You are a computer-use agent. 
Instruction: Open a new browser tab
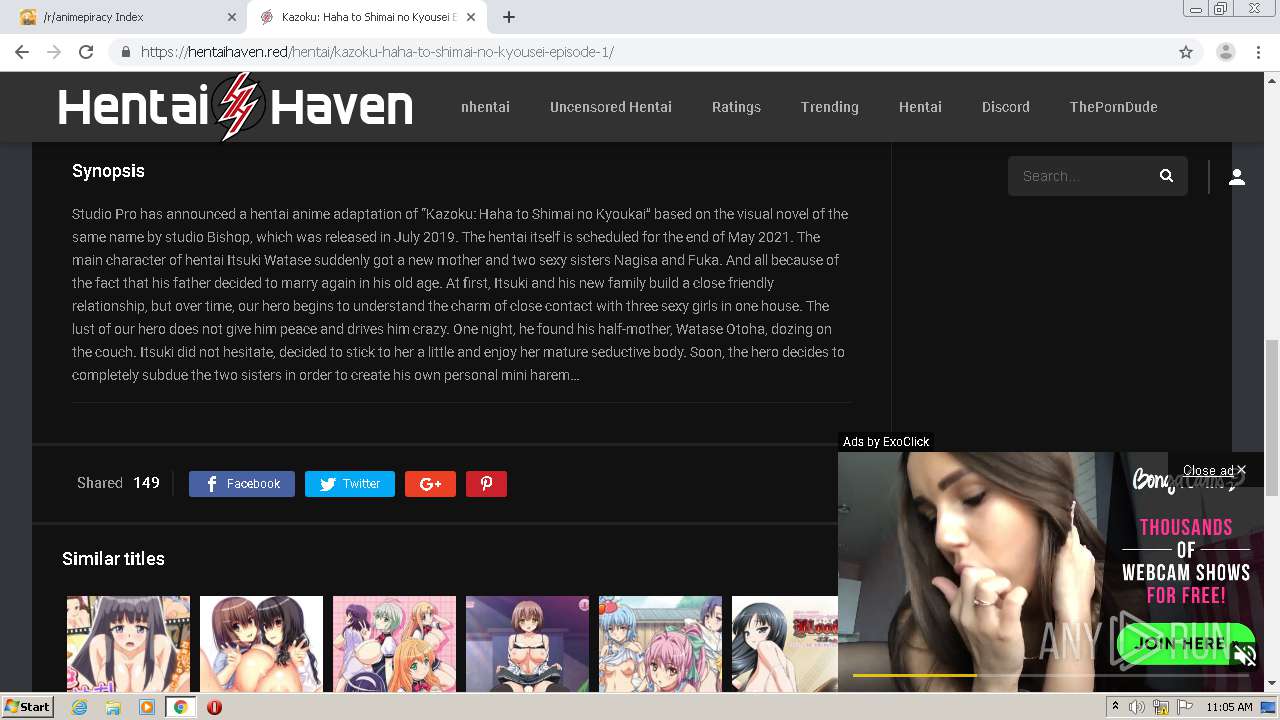pos(509,17)
